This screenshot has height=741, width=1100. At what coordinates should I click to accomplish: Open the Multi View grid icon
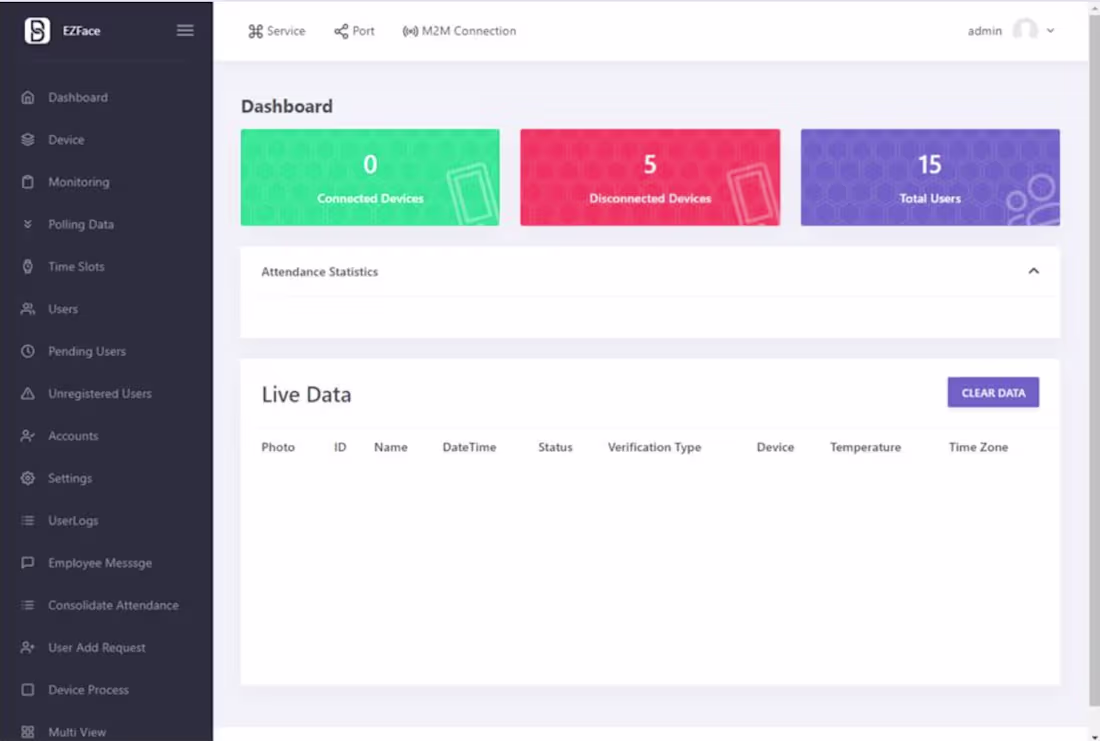(x=30, y=732)
